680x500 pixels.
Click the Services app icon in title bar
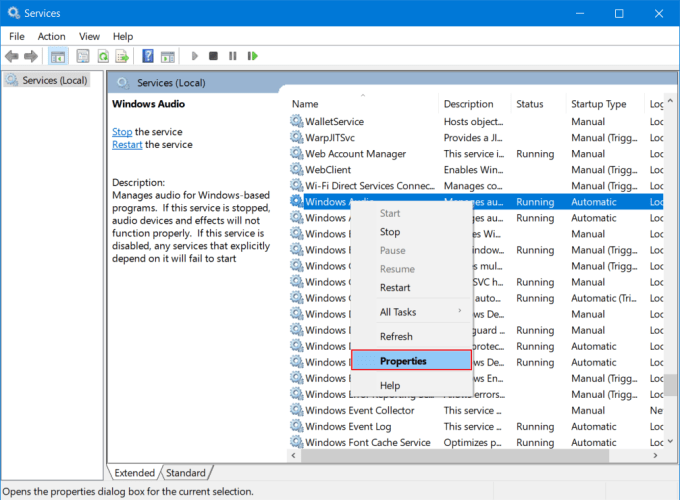[13, 13]
